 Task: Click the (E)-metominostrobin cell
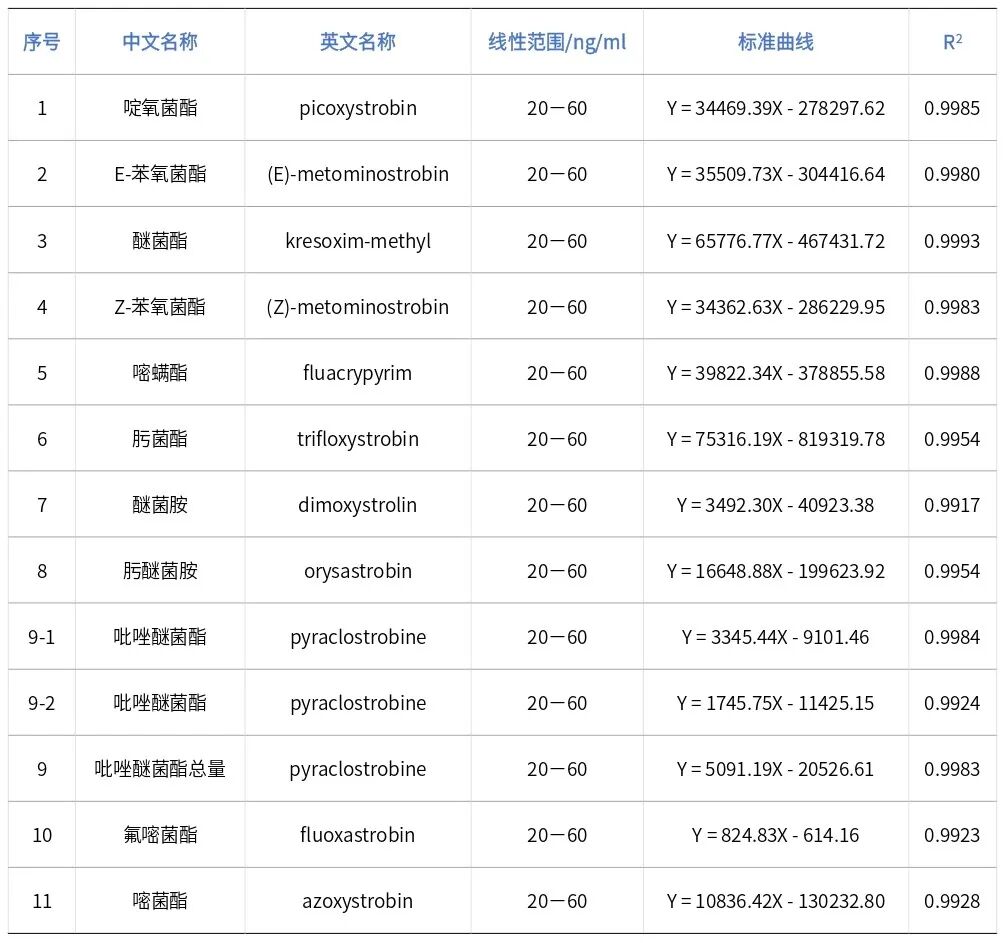point(357,174)
